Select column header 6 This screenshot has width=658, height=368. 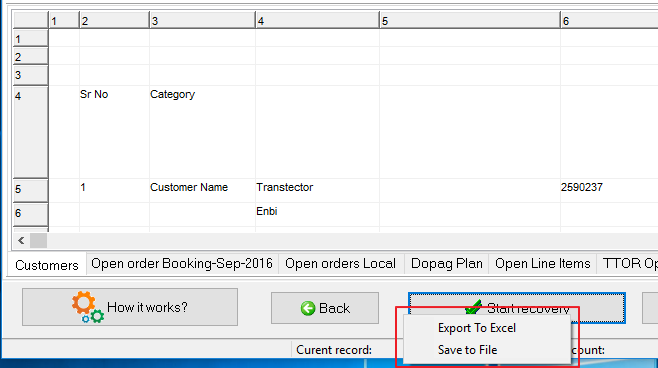point(609,21)
